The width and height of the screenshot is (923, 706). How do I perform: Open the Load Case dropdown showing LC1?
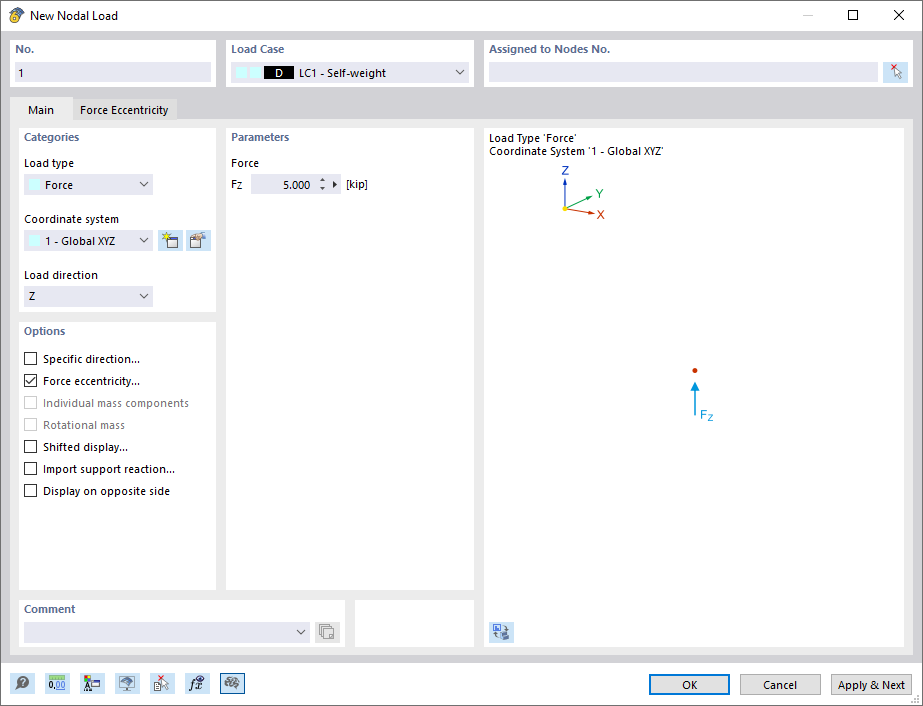[459, 72]
